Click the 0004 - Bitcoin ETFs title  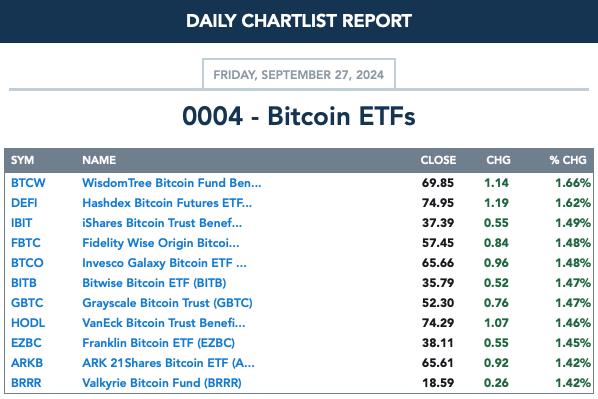299,116
